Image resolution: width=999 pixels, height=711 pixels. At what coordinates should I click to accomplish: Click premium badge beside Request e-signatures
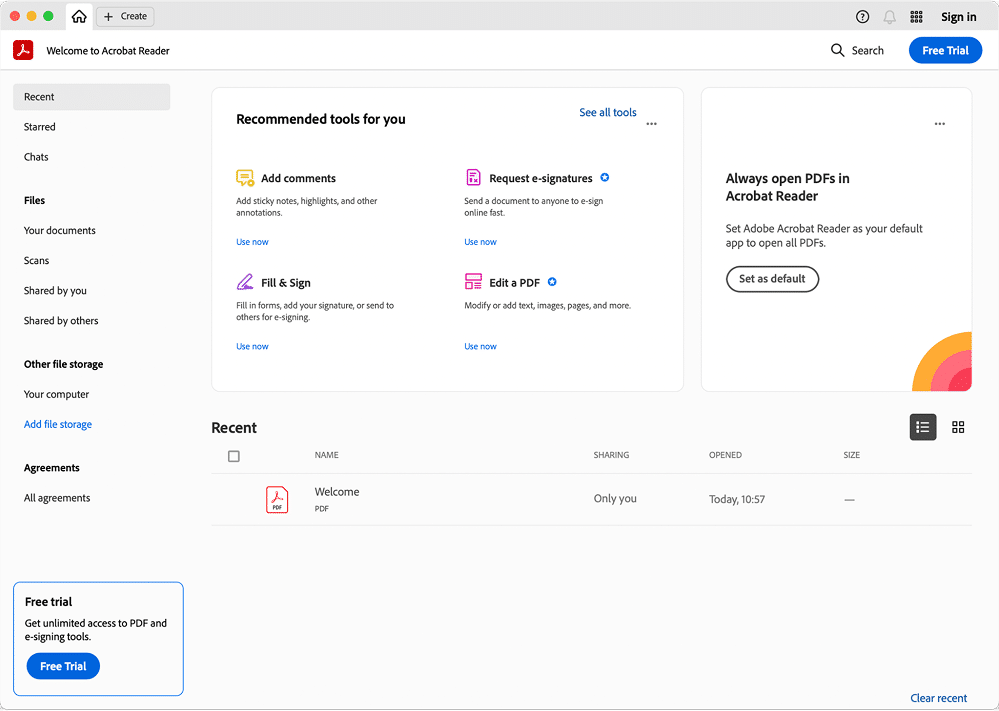click(x=605, y=177)
